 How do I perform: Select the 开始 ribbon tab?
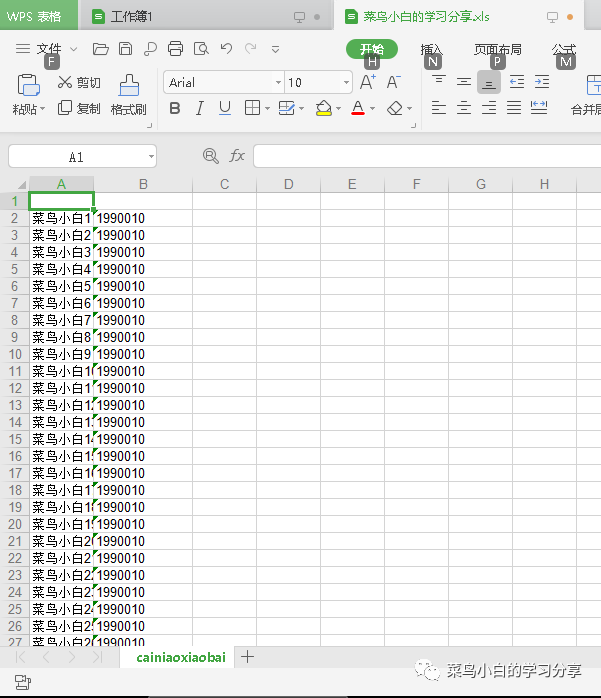click(x=372, y=49)
